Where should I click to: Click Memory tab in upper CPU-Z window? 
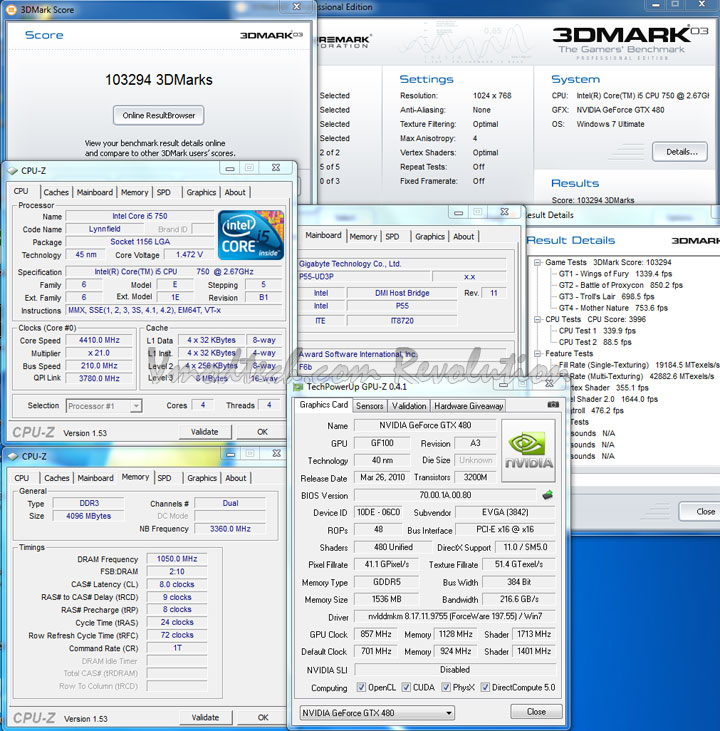pyautogui.click(x=134, y=192)
